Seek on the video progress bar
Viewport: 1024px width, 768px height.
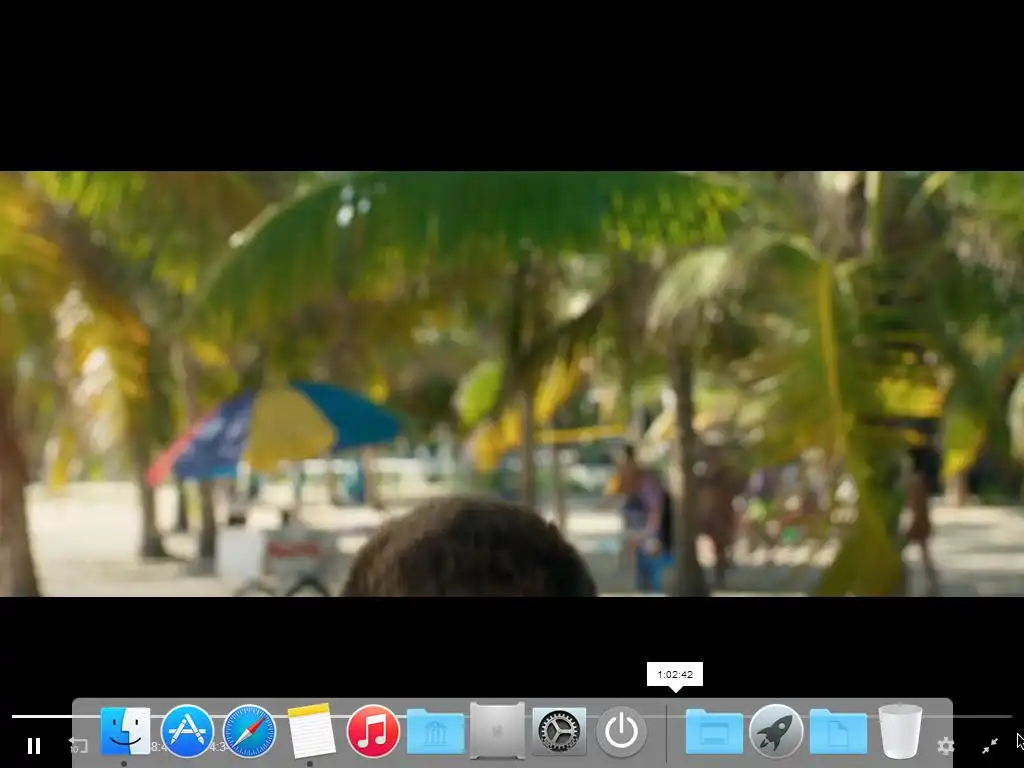click(512, 716)
